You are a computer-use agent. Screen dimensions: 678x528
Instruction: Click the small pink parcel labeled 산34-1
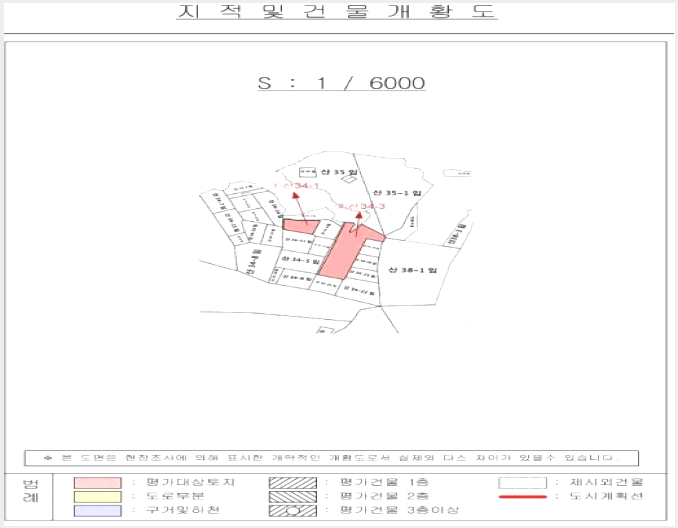(300, 227)
